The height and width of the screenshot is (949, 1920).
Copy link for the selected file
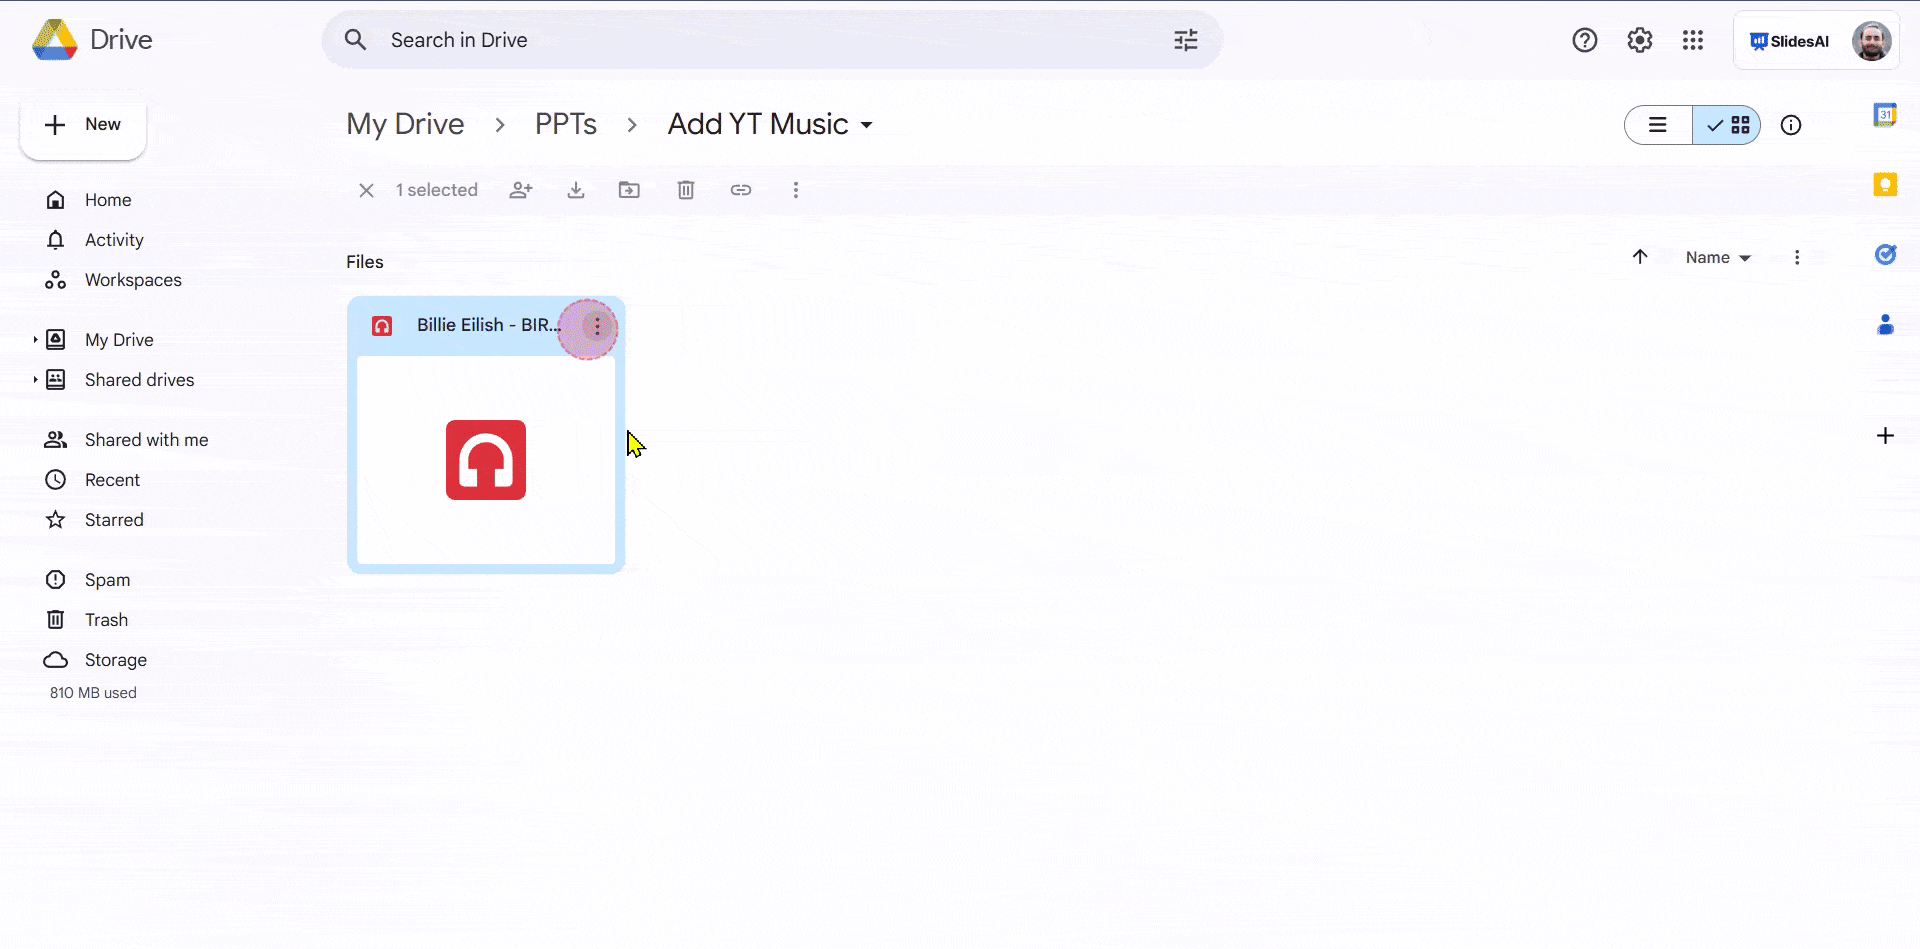click(740, 189)
